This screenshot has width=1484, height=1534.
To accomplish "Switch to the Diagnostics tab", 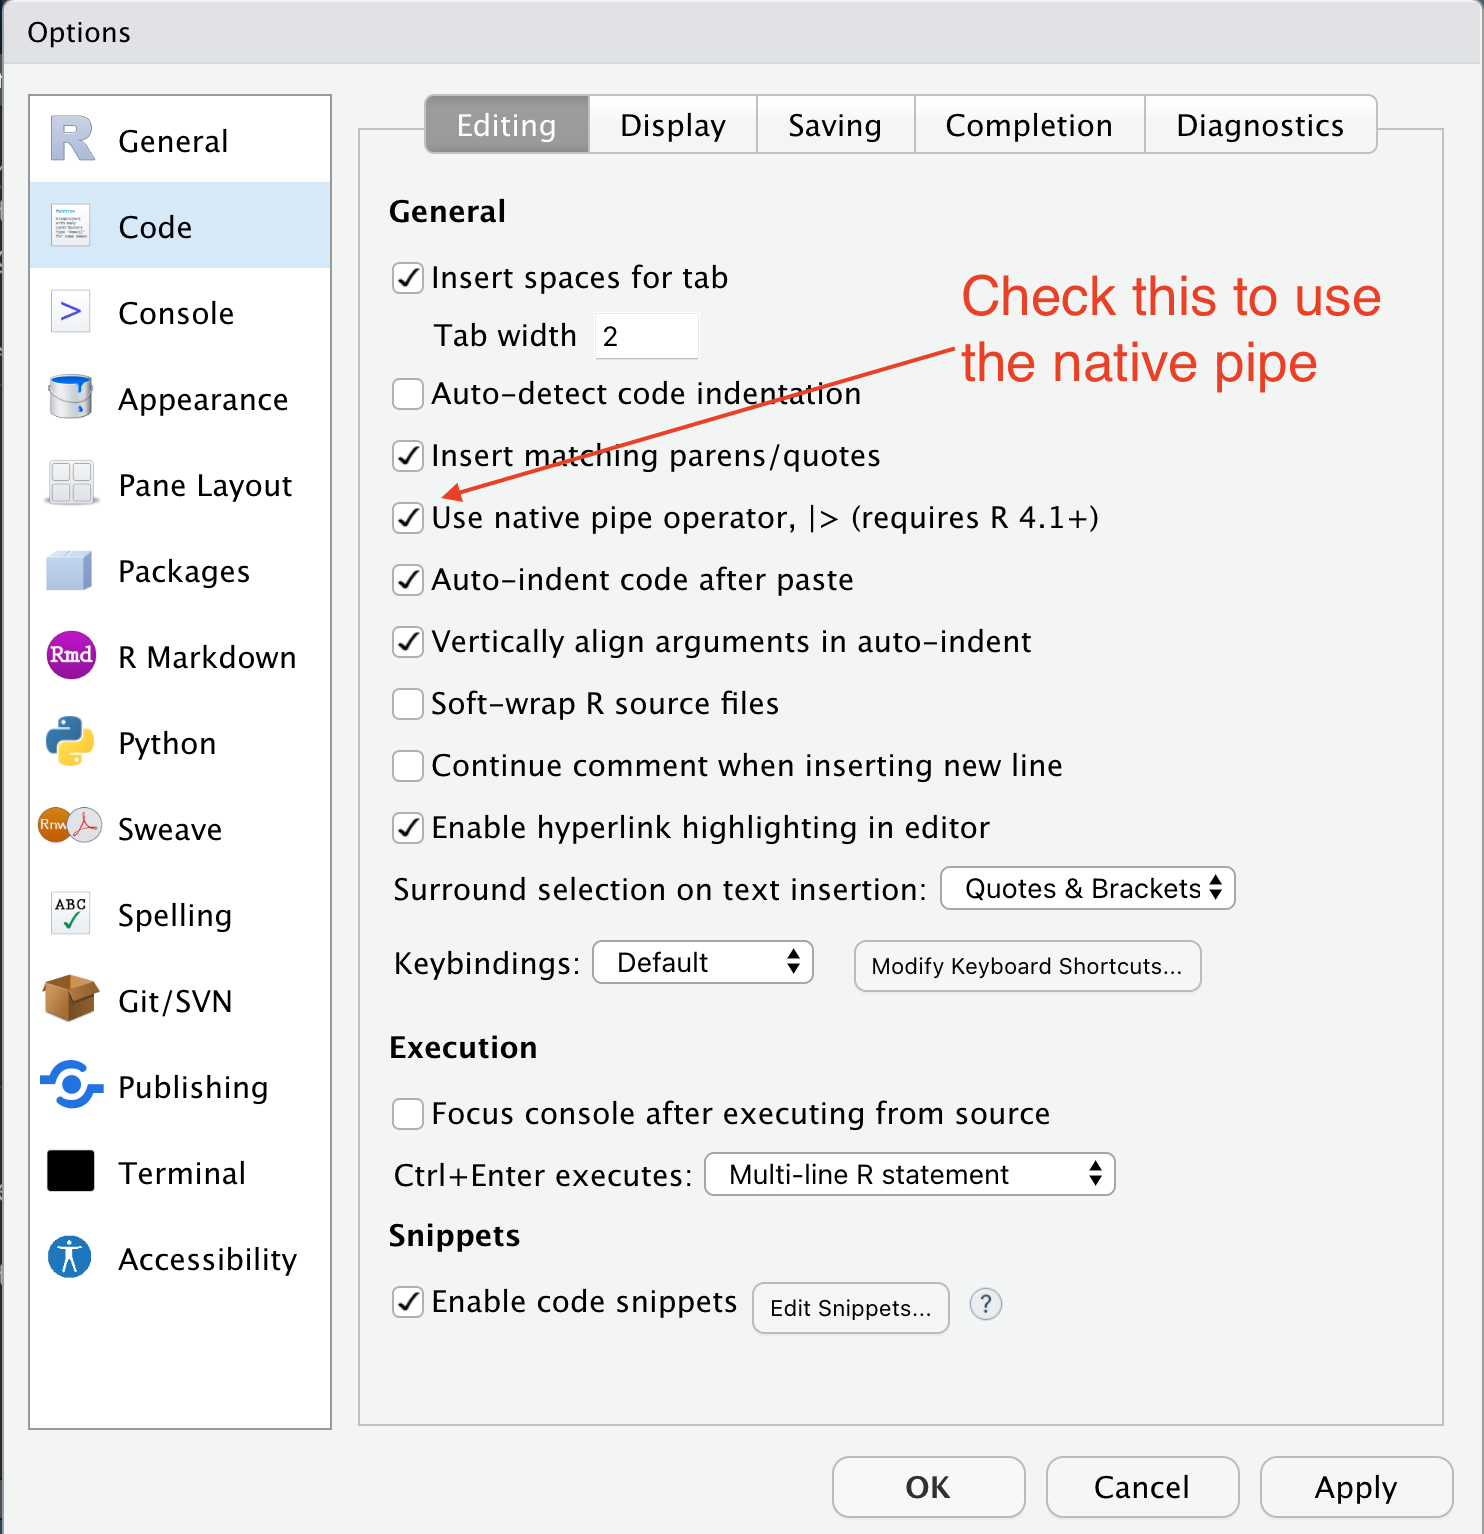I will coord(1259,126).
